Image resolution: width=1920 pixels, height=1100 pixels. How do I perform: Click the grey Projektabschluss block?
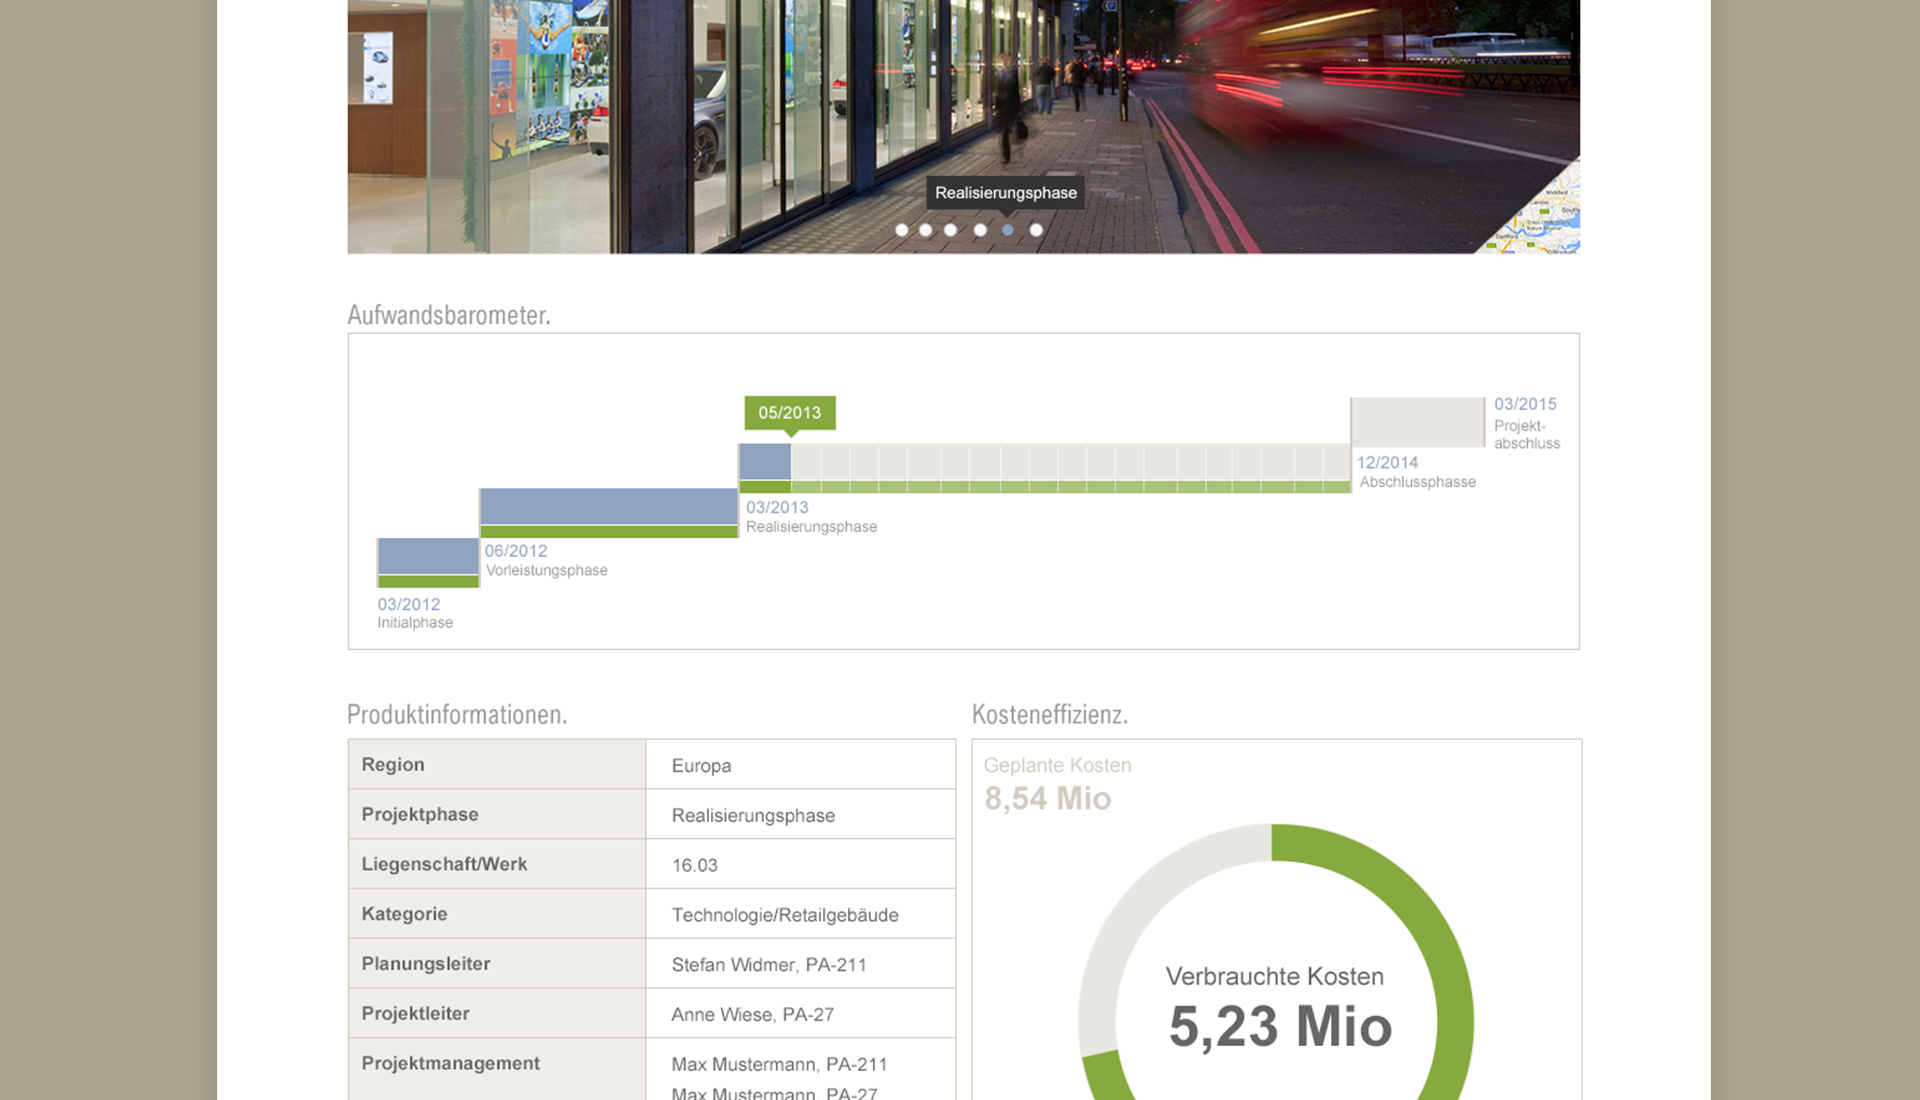1418,422
